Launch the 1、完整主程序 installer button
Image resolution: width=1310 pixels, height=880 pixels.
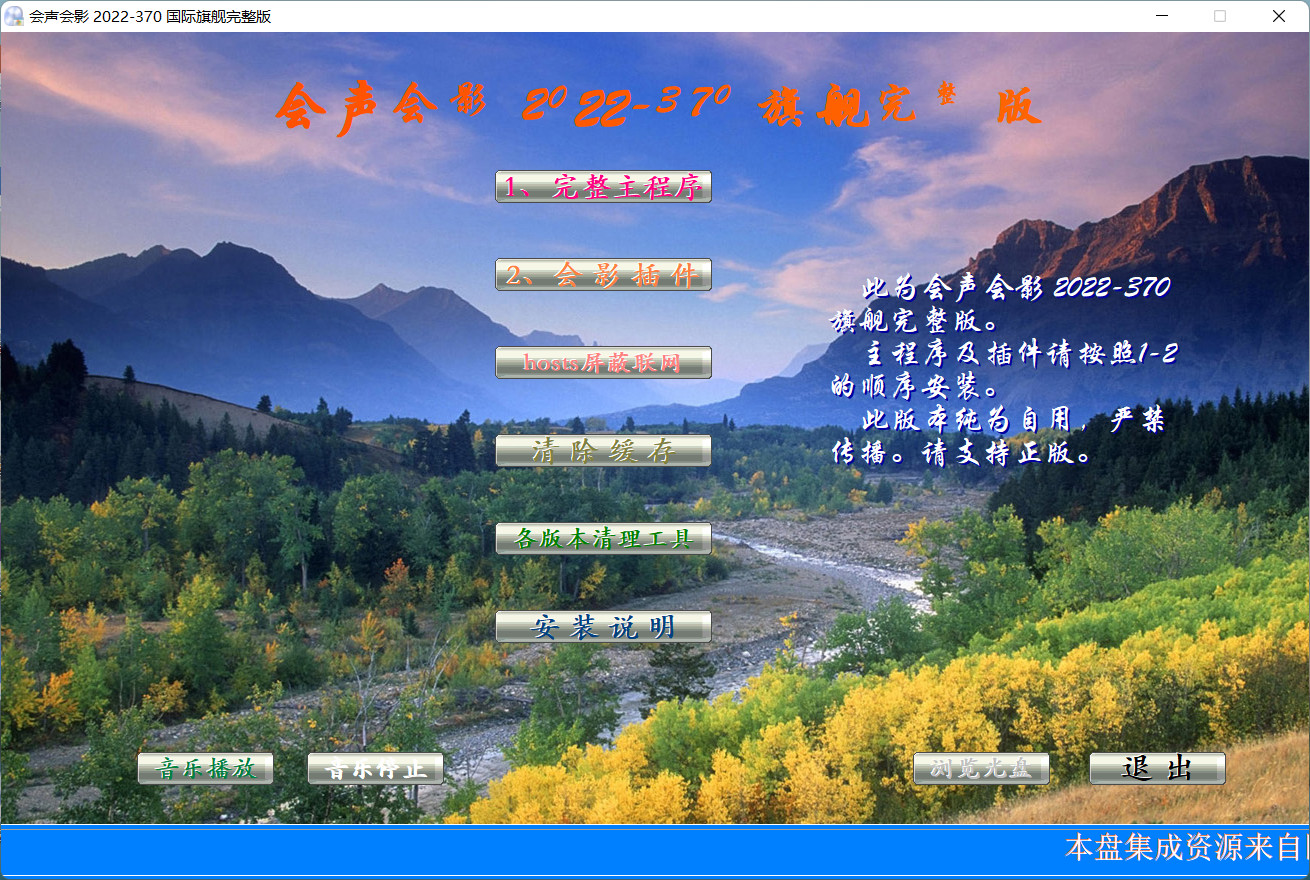(x=603, y=187)
